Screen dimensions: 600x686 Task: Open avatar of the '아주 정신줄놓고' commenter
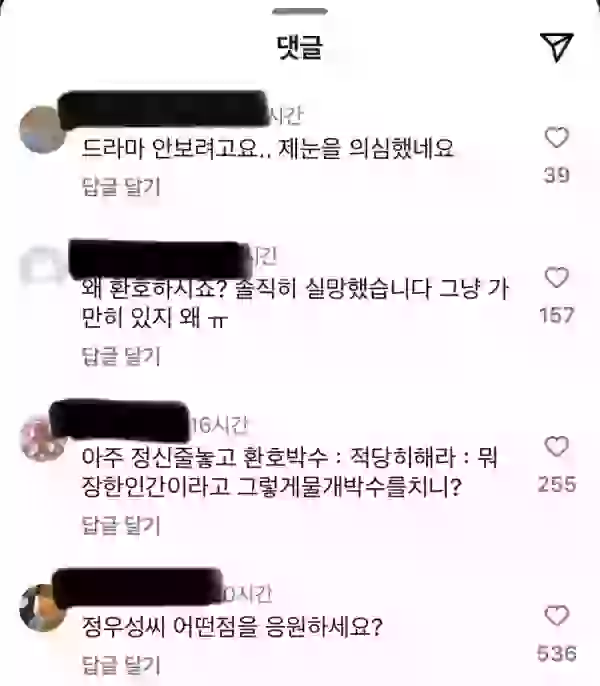[x=42, y=438]
